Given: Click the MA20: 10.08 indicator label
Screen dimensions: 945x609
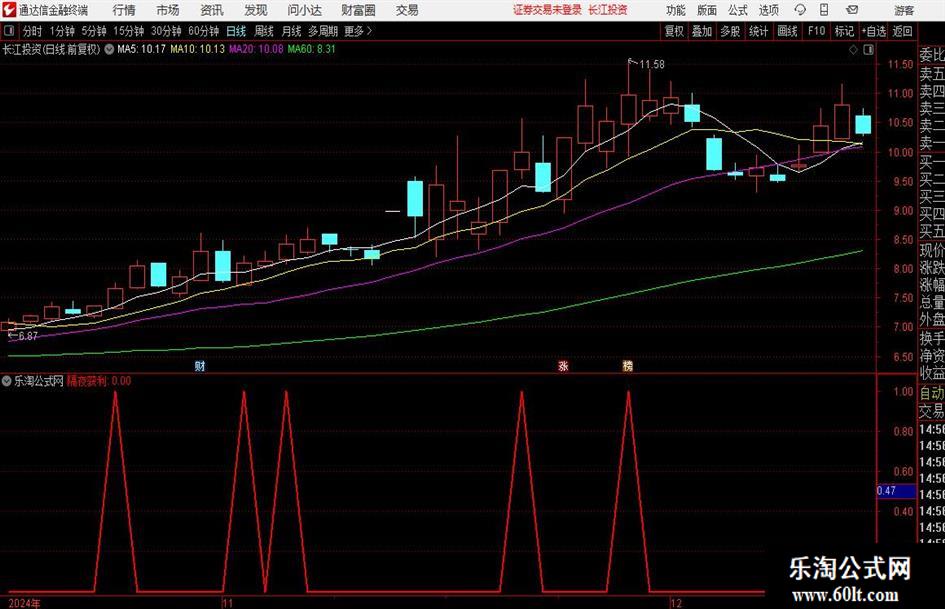Looking at the screenshot, I should tap(256, 49).
